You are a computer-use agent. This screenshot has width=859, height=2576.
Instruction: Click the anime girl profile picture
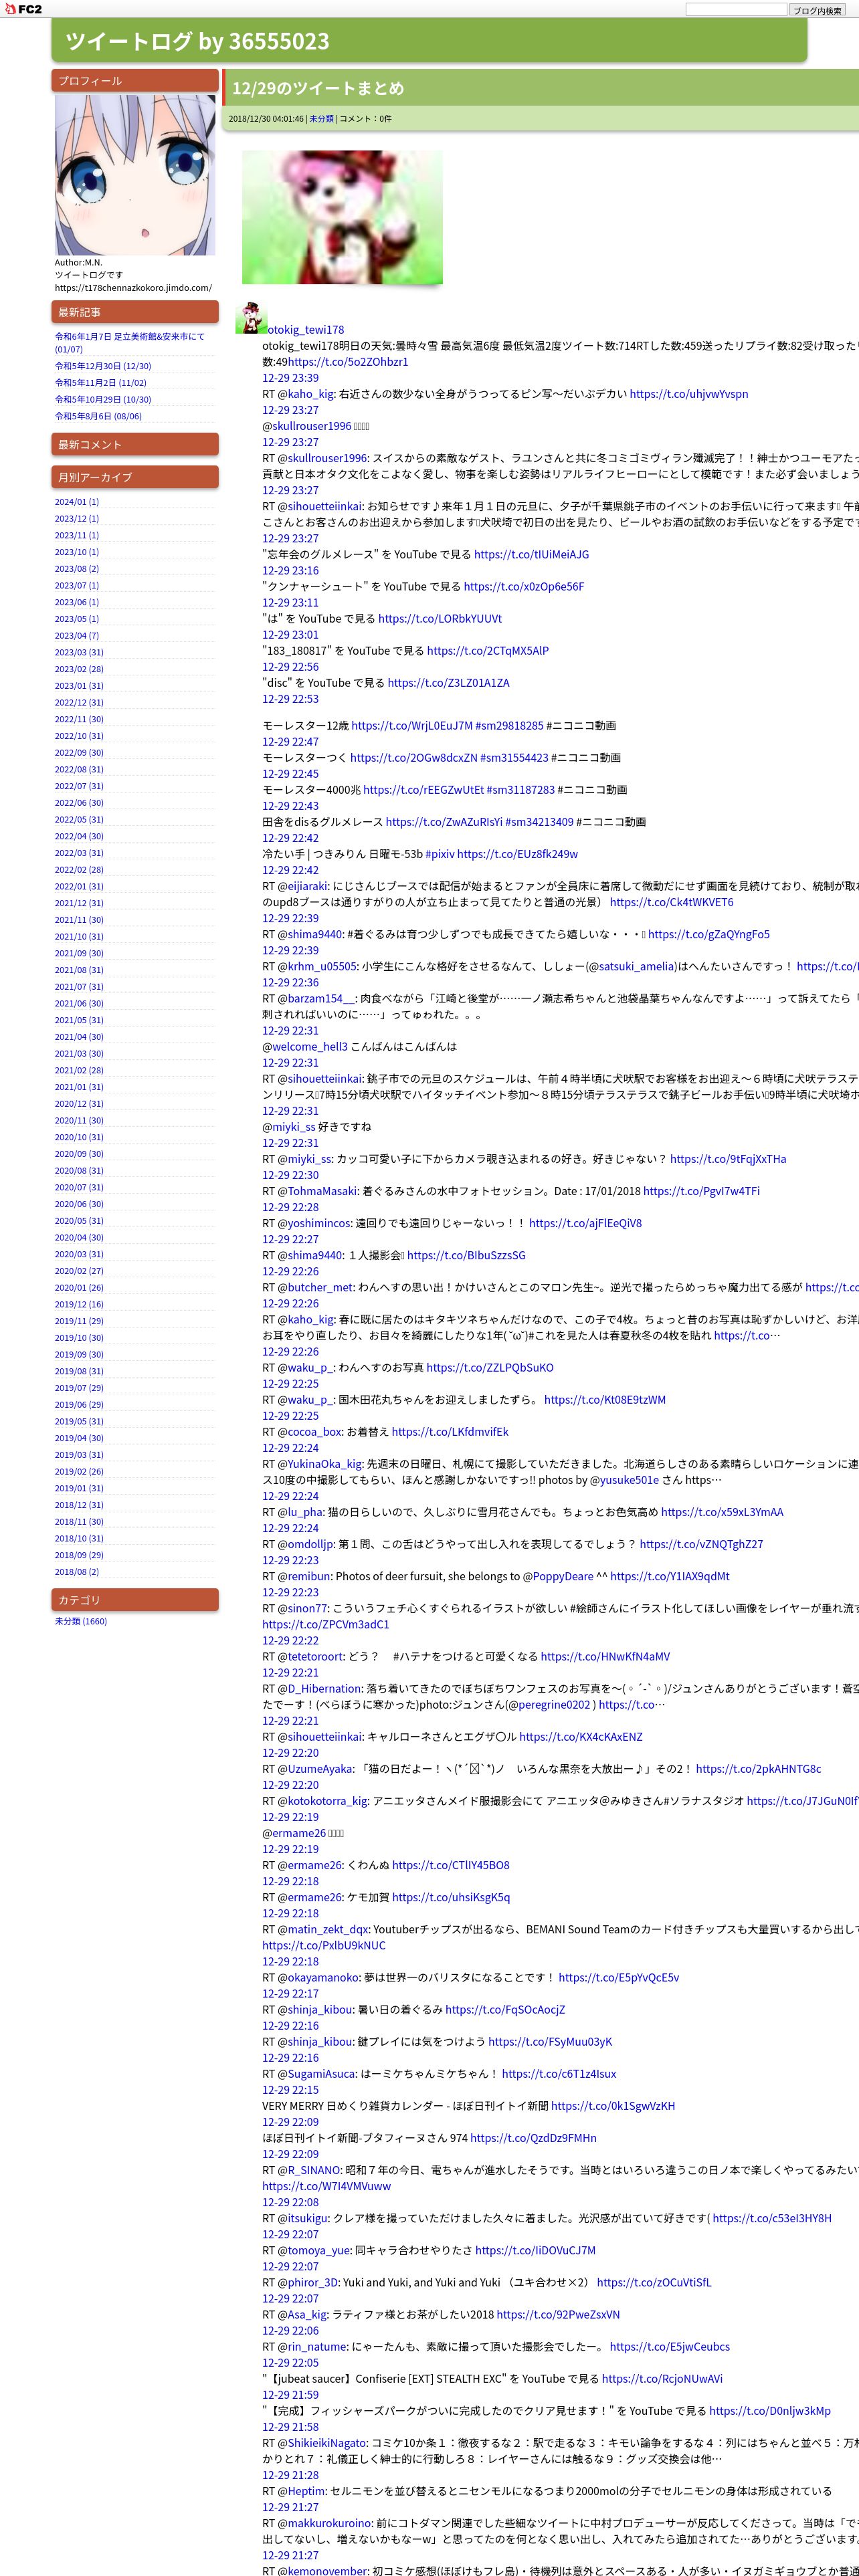point(135,175)
